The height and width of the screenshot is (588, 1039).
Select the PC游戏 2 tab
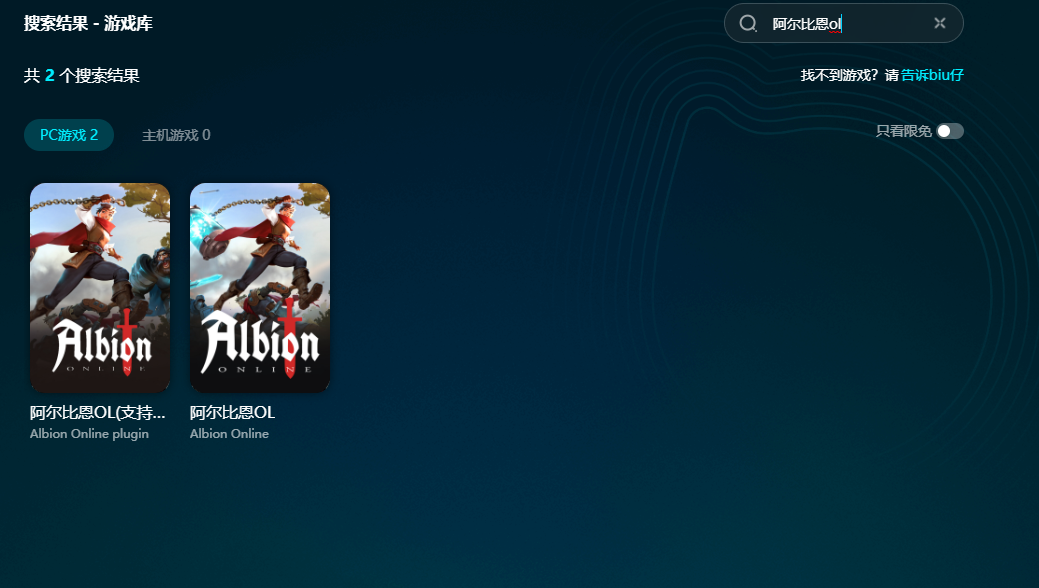pyautogui.click(x=69, y=135)
